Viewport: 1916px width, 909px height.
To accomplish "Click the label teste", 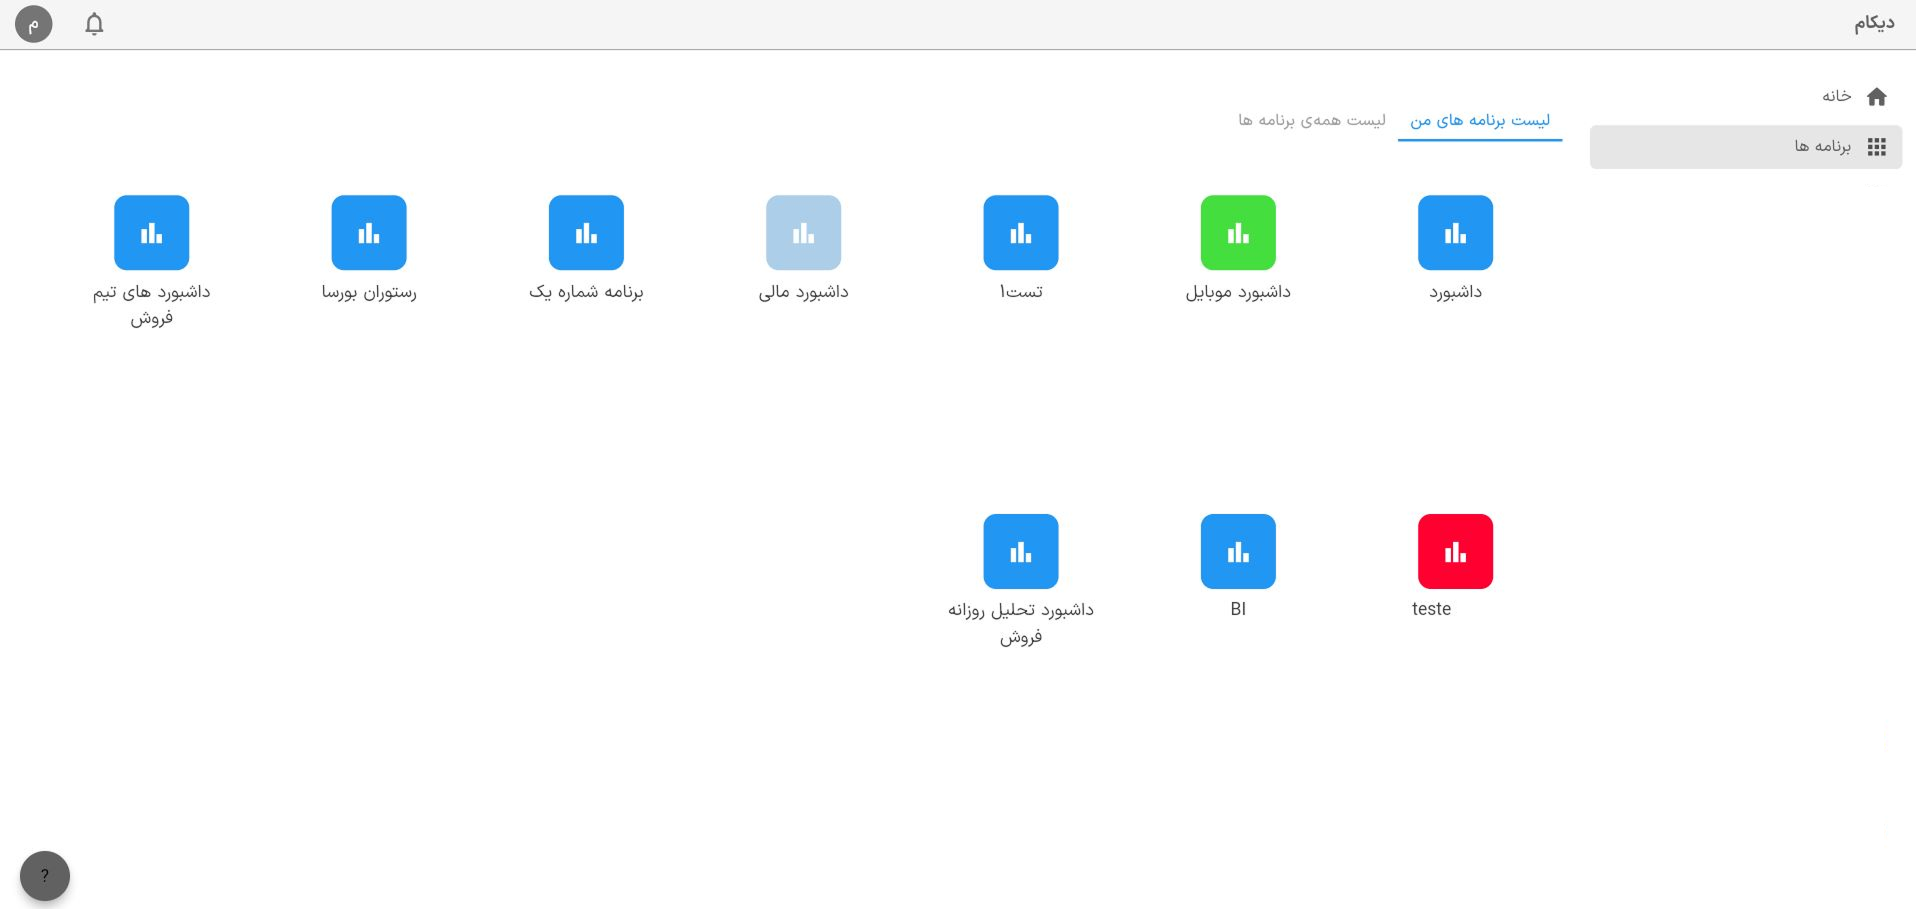I will (x=1431, y=609).
